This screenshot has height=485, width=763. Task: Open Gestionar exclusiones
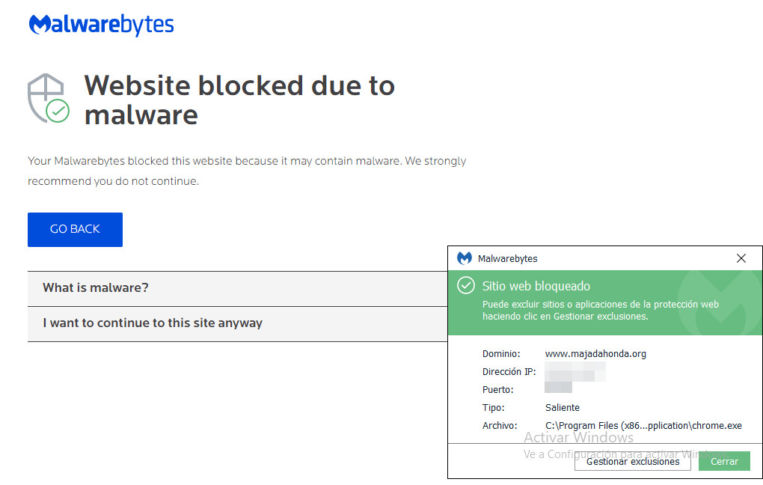pos(632,461)
